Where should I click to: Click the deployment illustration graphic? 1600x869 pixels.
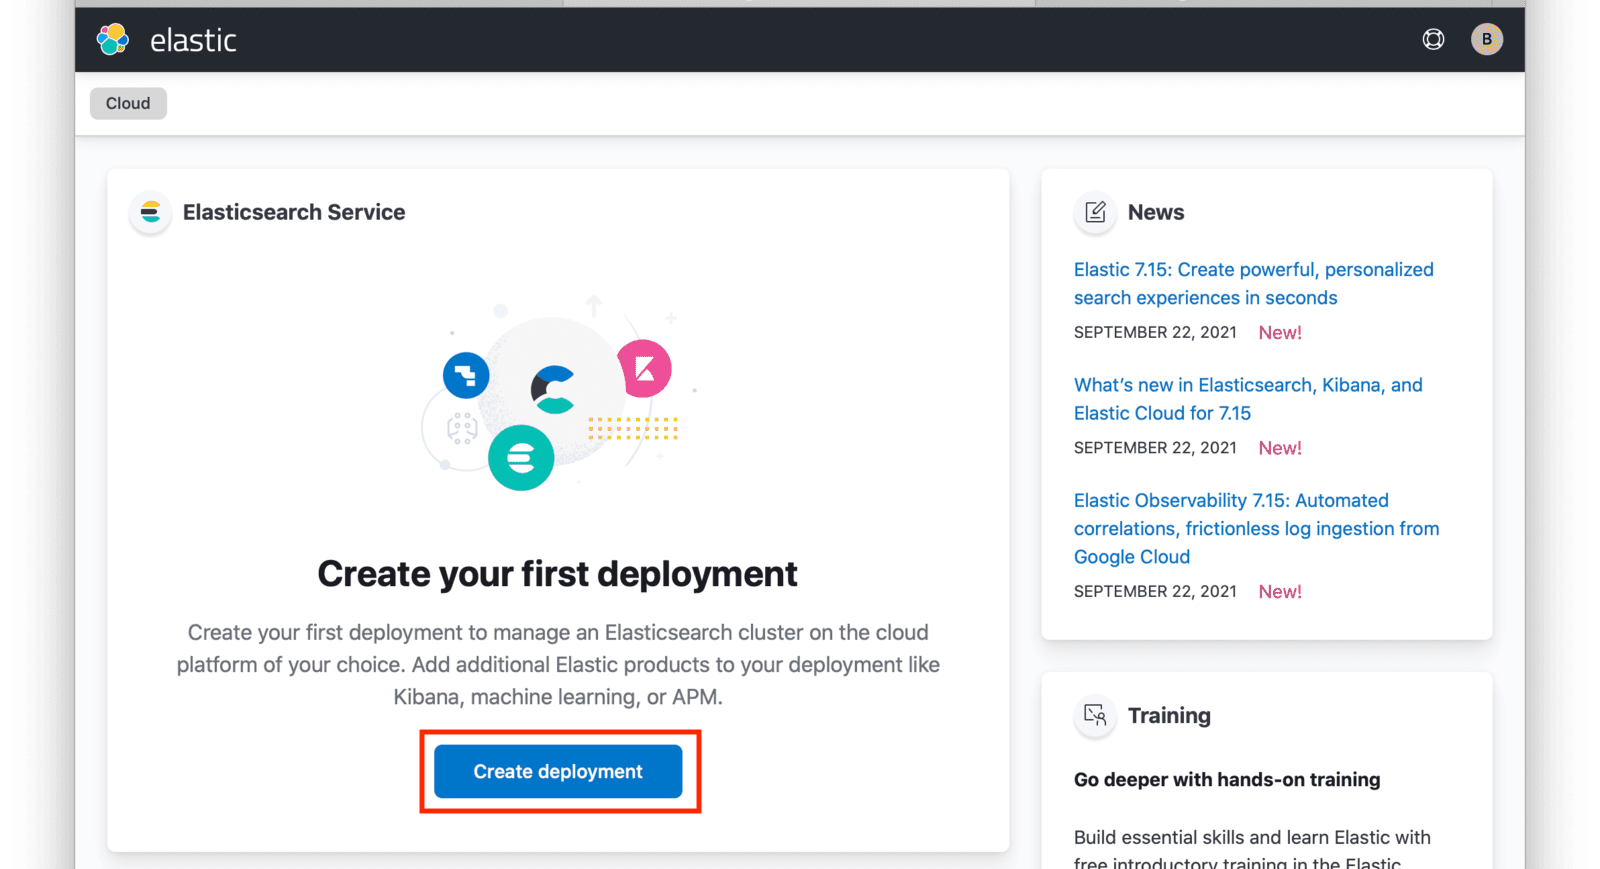(x=558, y=394)
